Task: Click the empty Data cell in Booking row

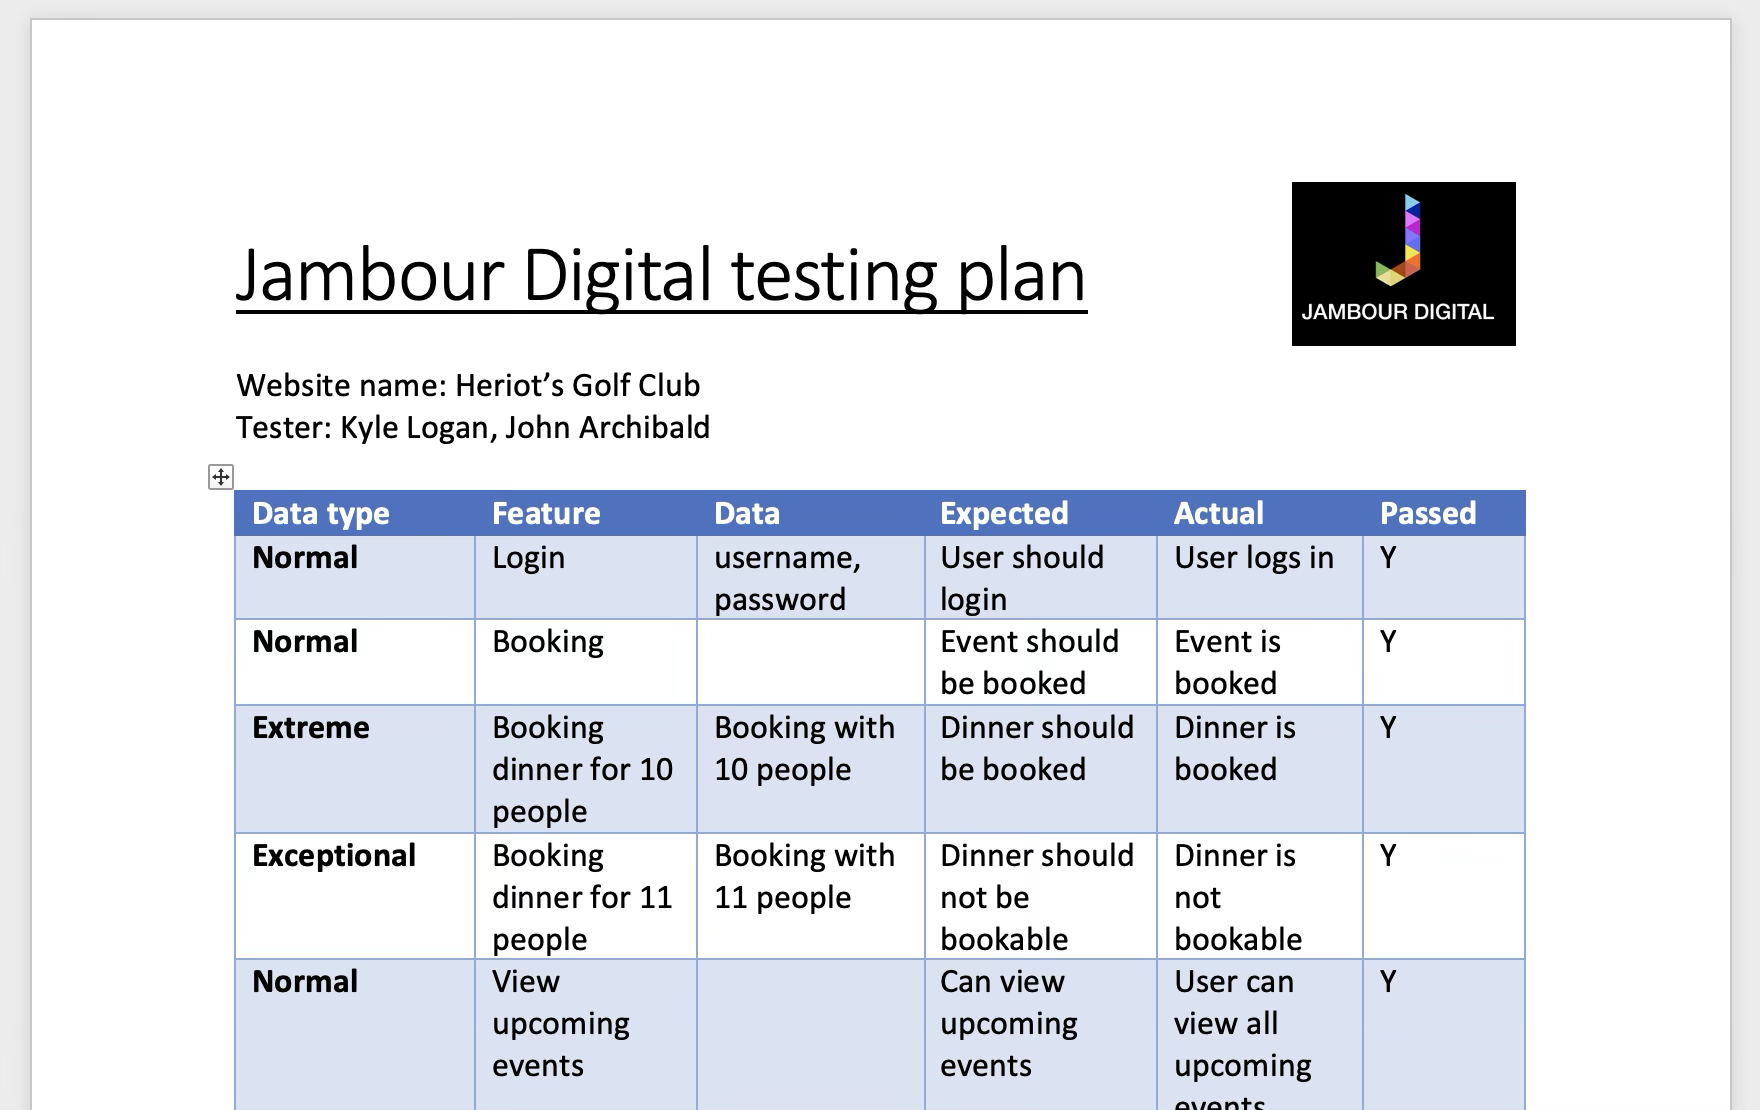Action: point(810,662)
